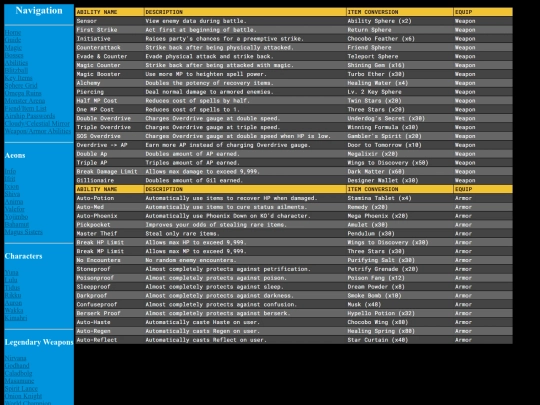Select 'Hypello Potion (x32)' item cell
The height and width of the screenshot is (405, 540).
point(381,313)
